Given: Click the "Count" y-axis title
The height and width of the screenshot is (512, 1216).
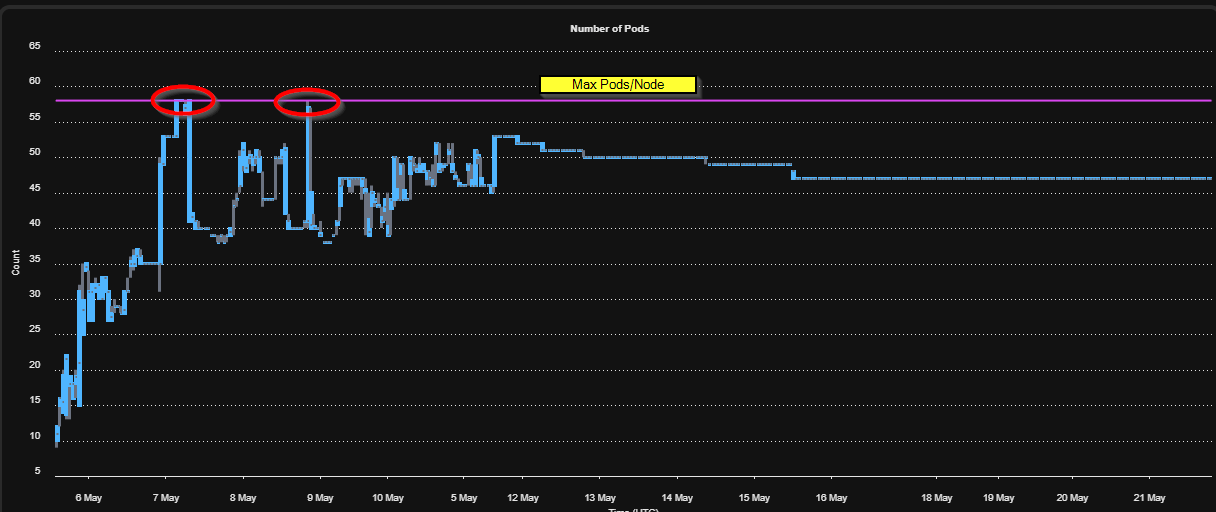Looking at the screenshot, I should coord(15,263).
